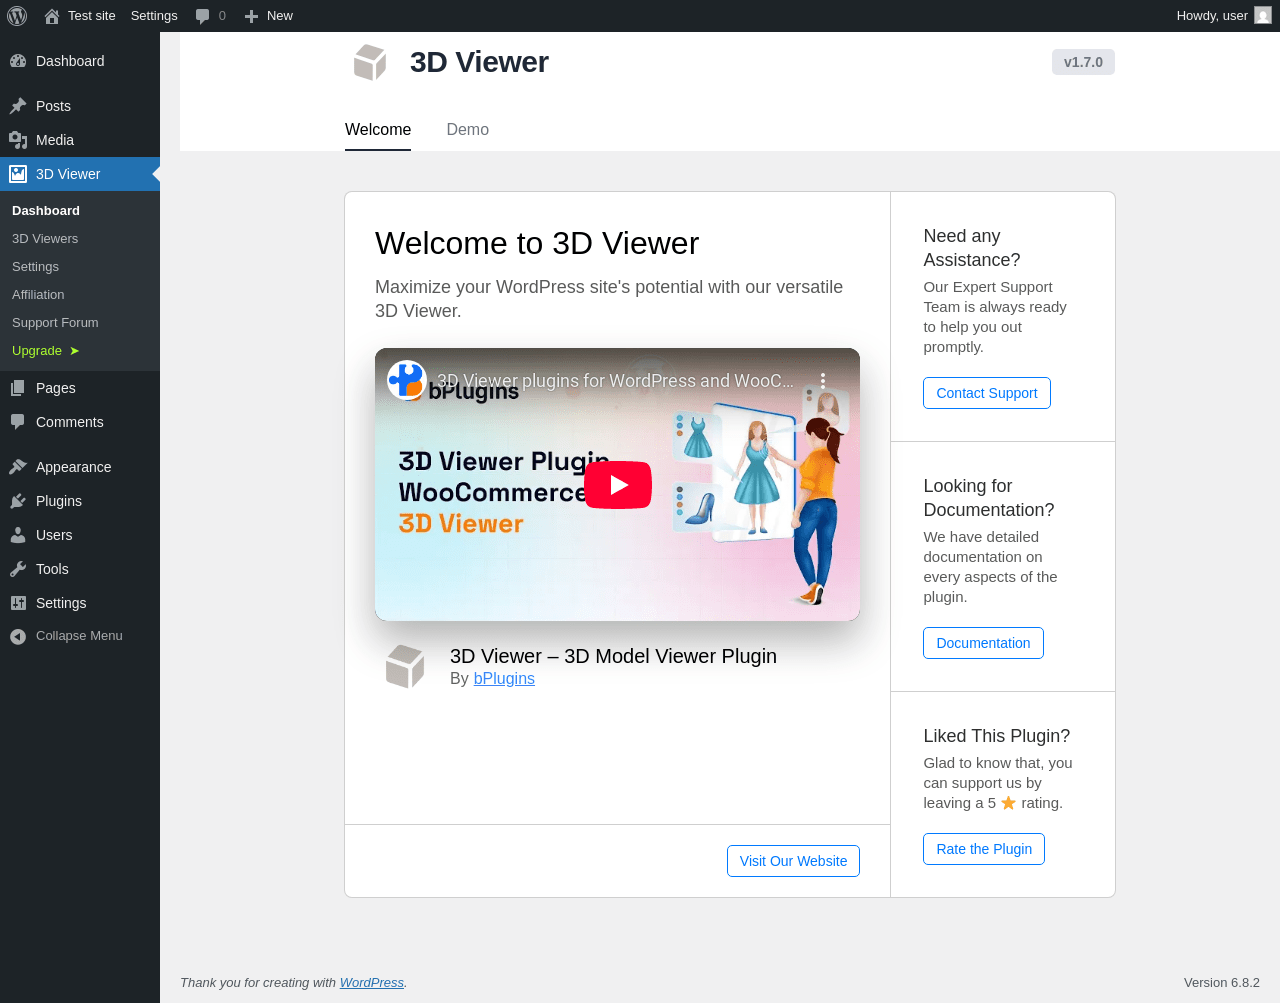Open Users in the sidebar
1280x1003 pixels.
[54, 535]
